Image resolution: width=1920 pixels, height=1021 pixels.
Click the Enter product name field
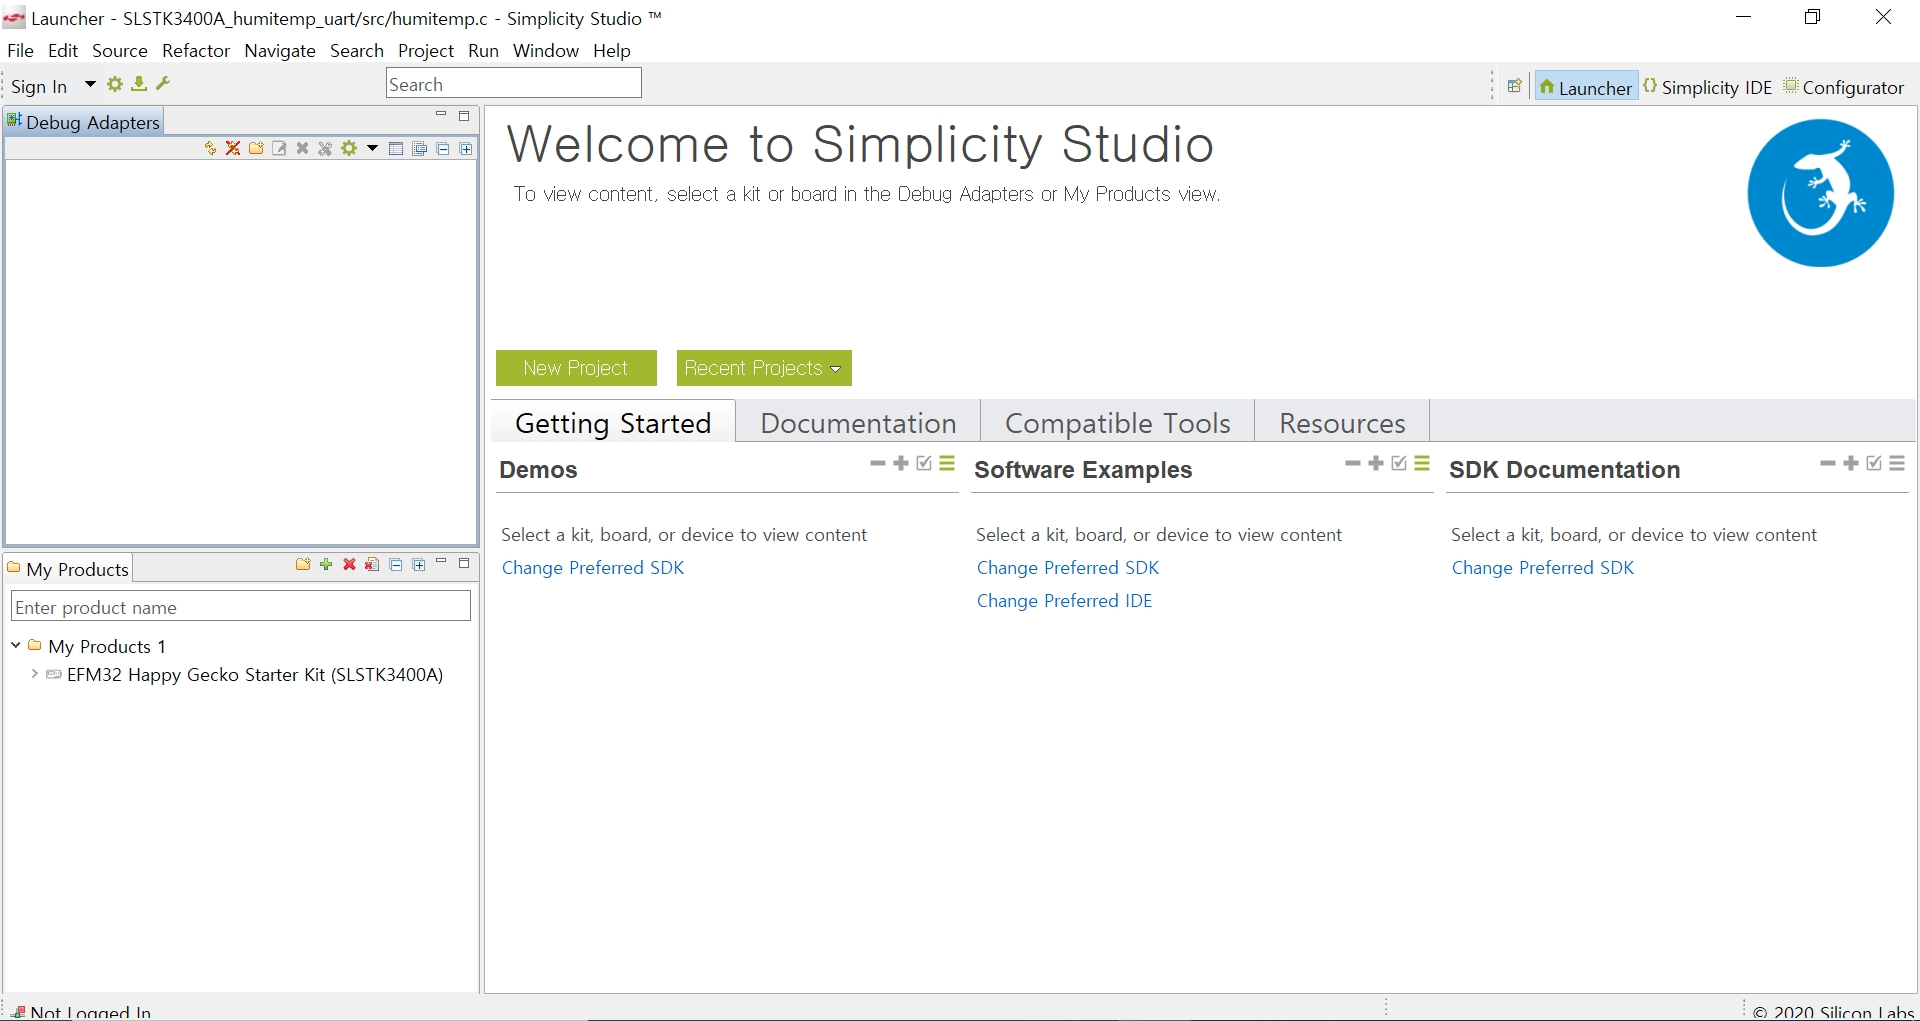pyautogui.click(x=241, y=607)
